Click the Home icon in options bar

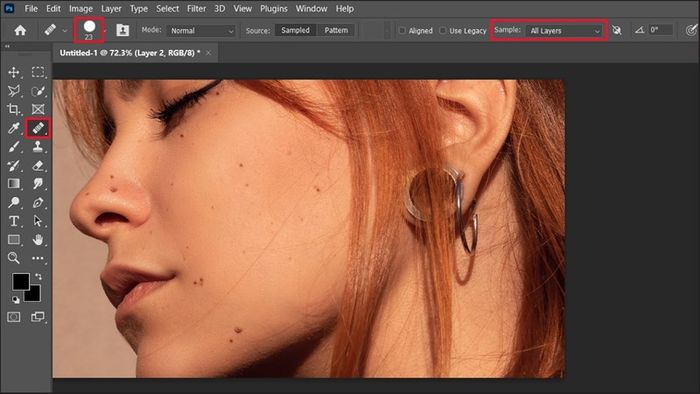click(x=20, y=30)
